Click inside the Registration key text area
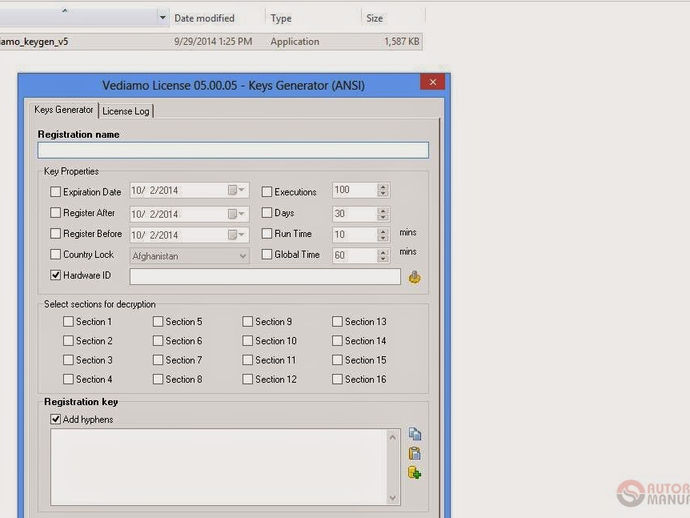The width and height of the screenshot is (690, 518). pyautogui.click(x=219, y=467)
